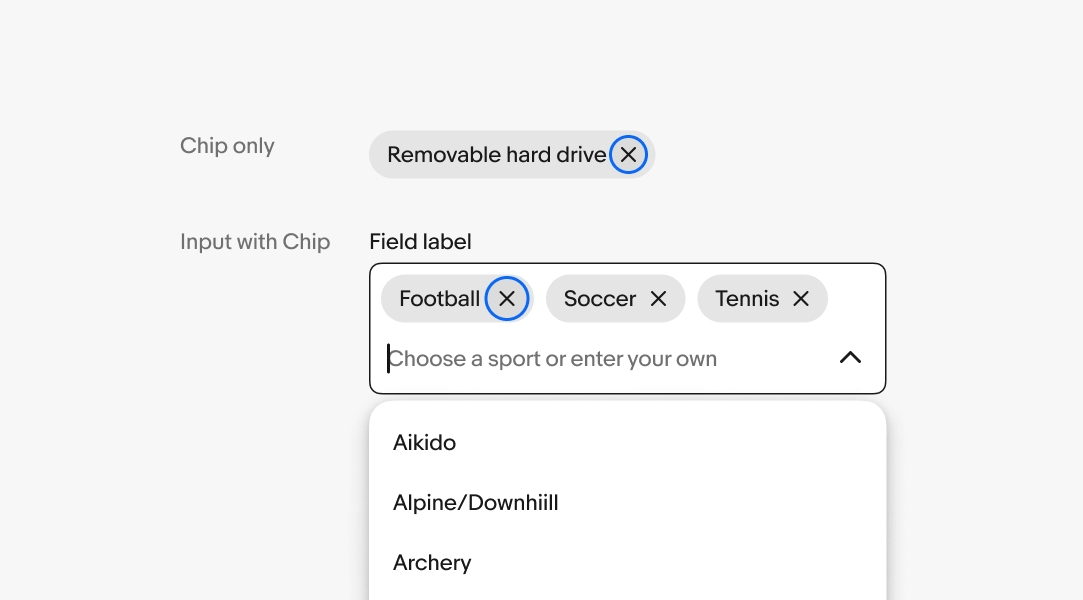Click blank area right of Archery option

point(700,563)
